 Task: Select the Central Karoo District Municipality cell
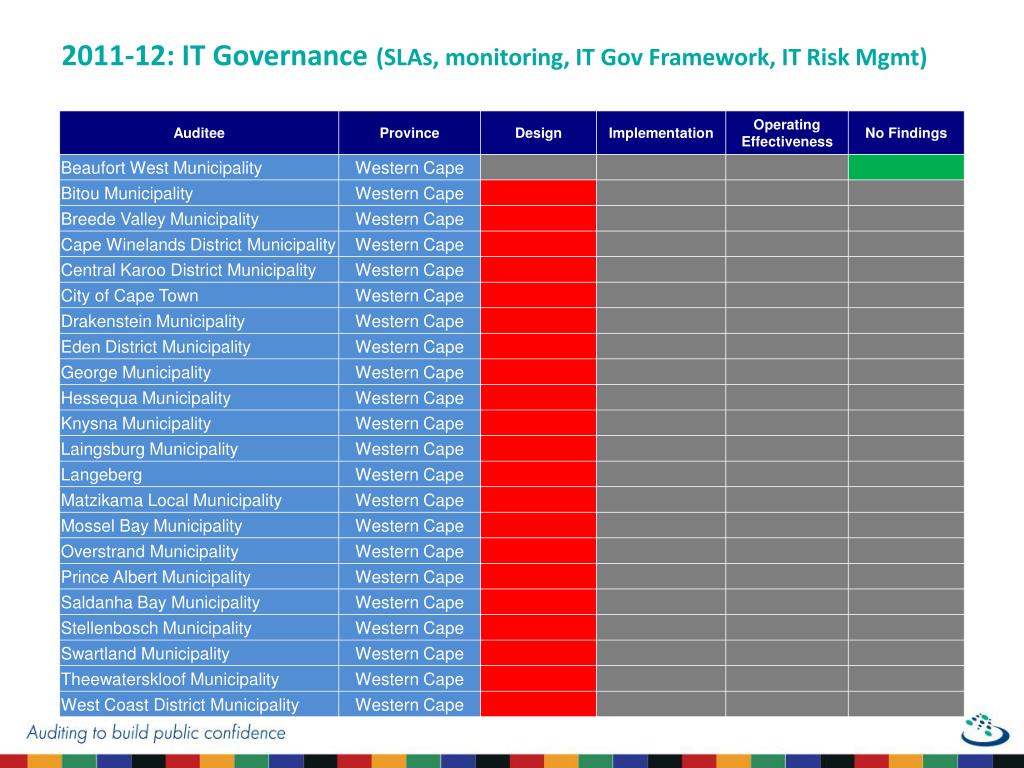click(x=199, y=270)
